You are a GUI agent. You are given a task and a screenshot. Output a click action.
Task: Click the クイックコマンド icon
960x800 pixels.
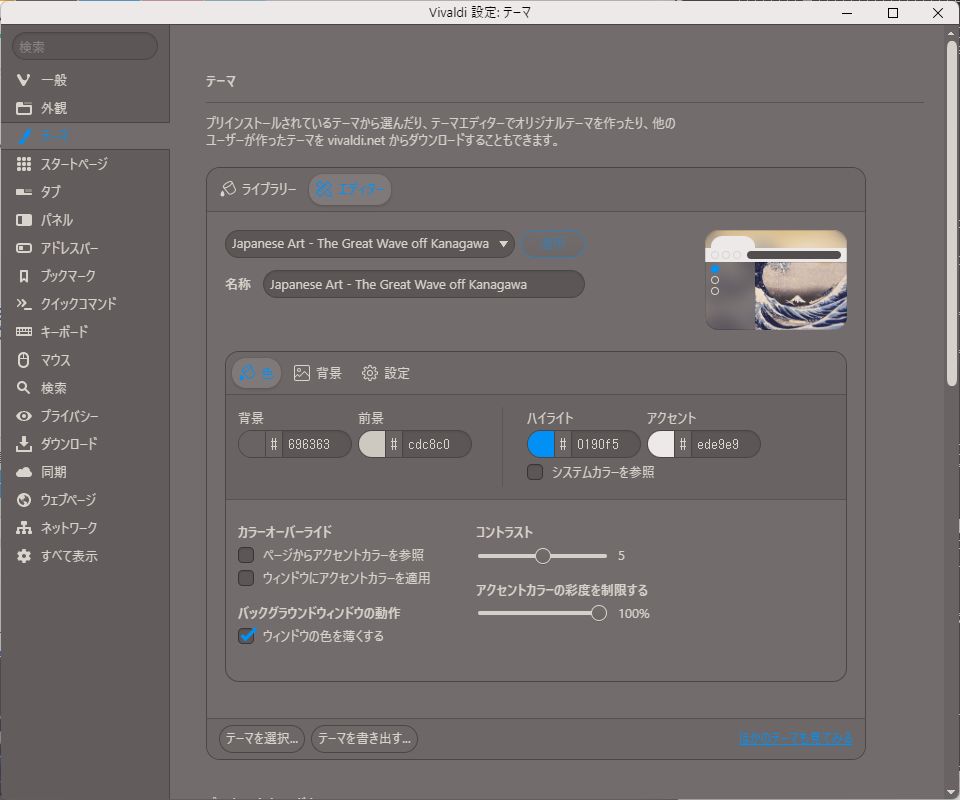pos(23,304)
